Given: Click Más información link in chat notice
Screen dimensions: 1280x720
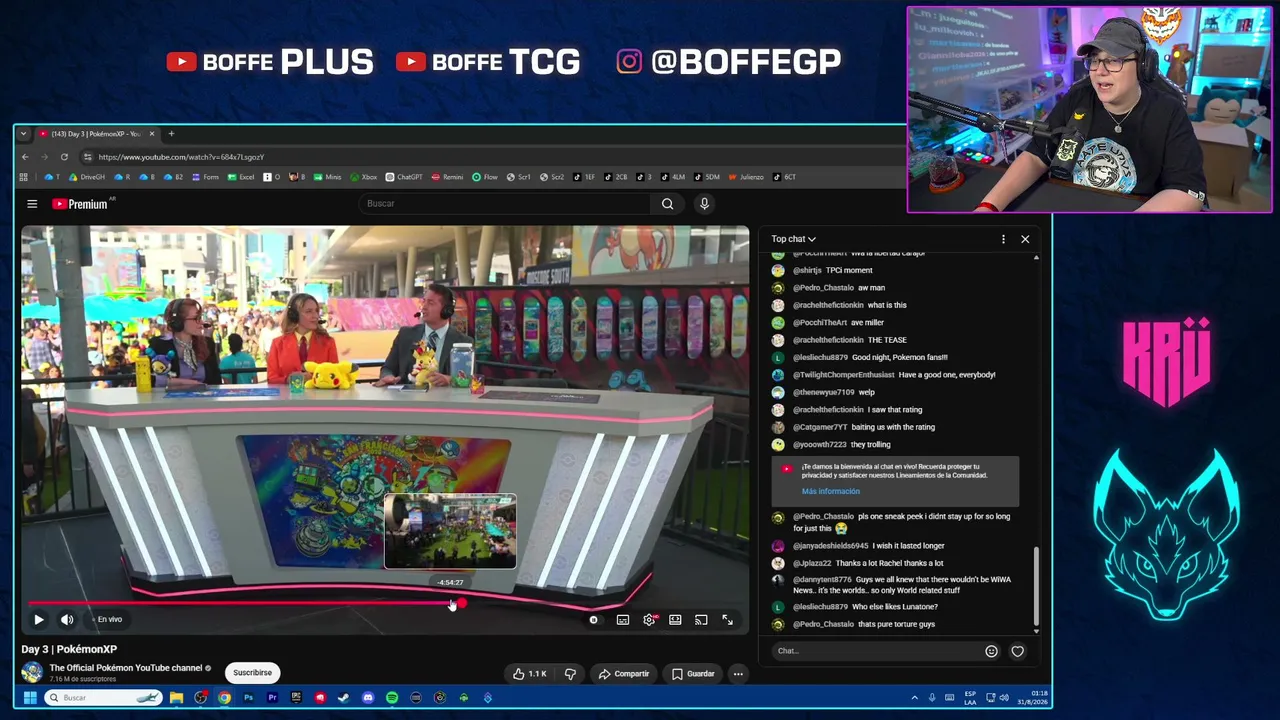Looking at the screenshot, I should (x=830, y=491).
